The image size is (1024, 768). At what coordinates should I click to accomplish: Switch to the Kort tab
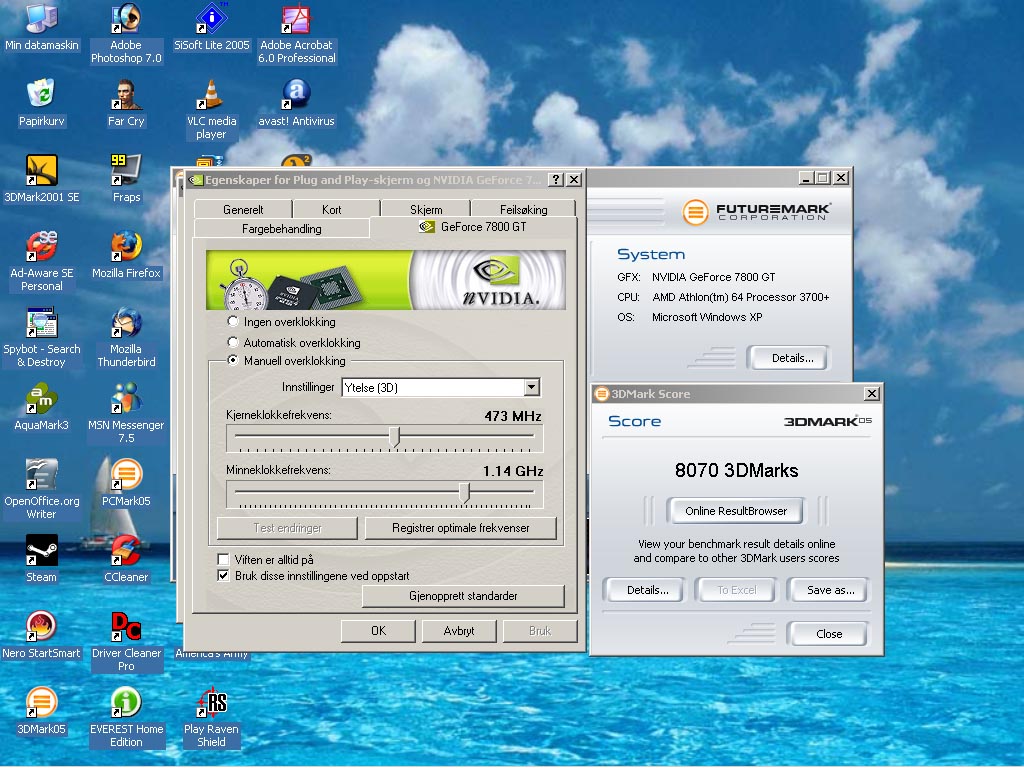(332, 209)
